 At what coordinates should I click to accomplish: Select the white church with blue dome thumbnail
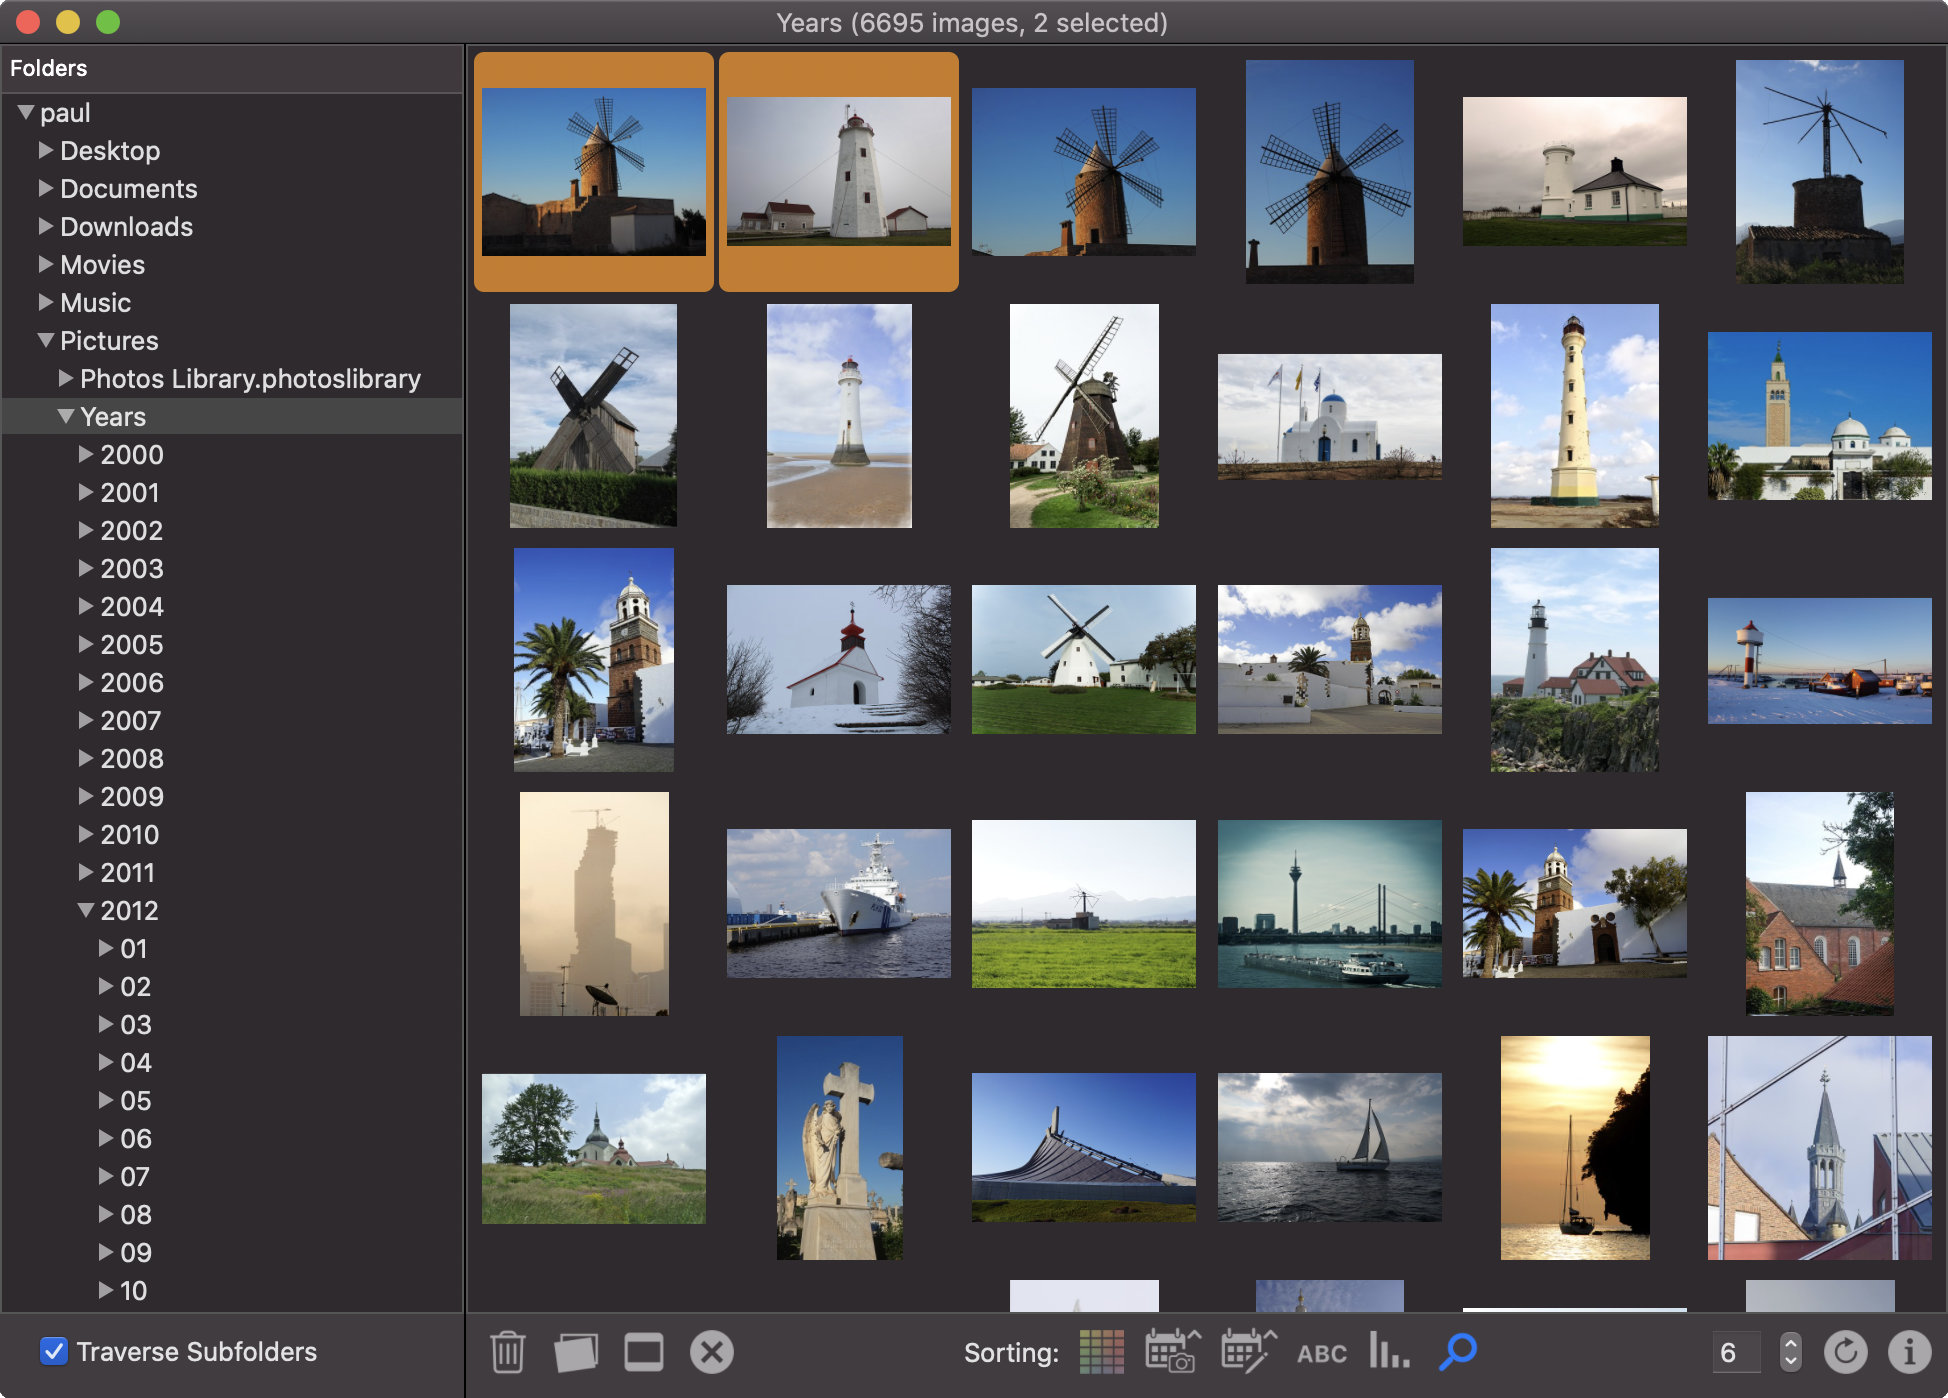pyautogui.click(x=1330, y=416)
